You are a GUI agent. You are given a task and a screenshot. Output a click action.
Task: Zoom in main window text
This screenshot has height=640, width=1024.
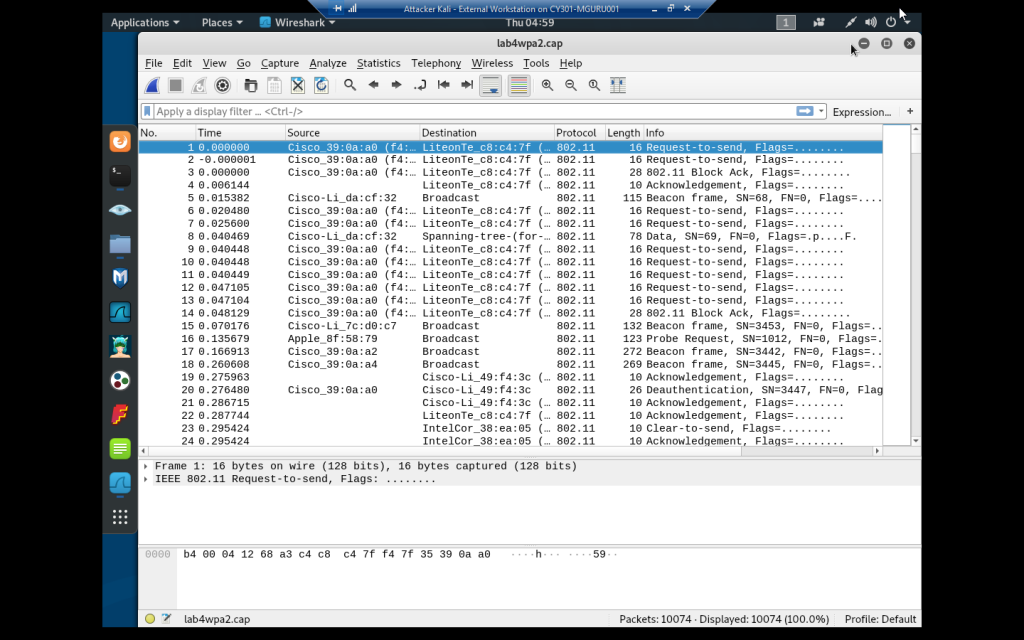tap(547, 85)
